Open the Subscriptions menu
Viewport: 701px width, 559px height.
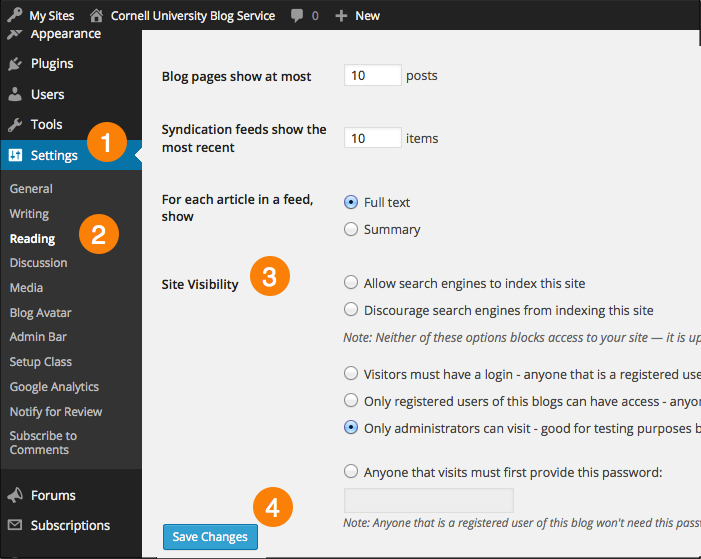(70, 525)
